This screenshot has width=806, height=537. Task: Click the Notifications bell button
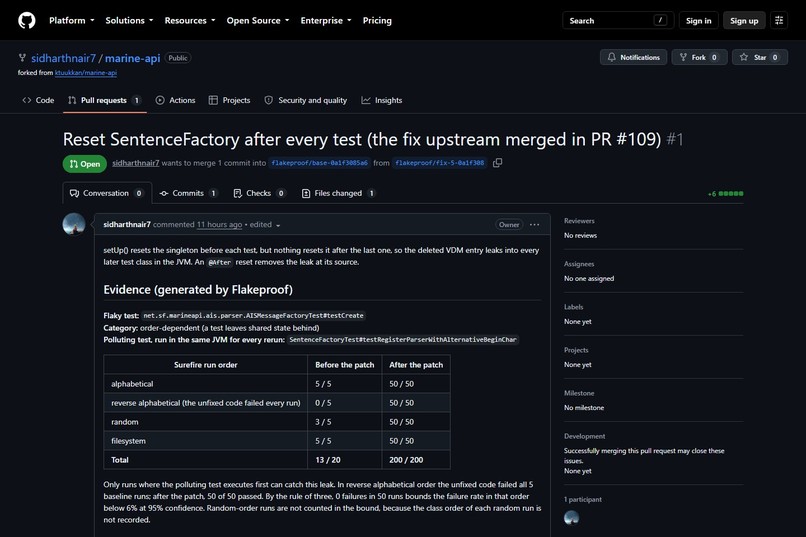[633, 57]
